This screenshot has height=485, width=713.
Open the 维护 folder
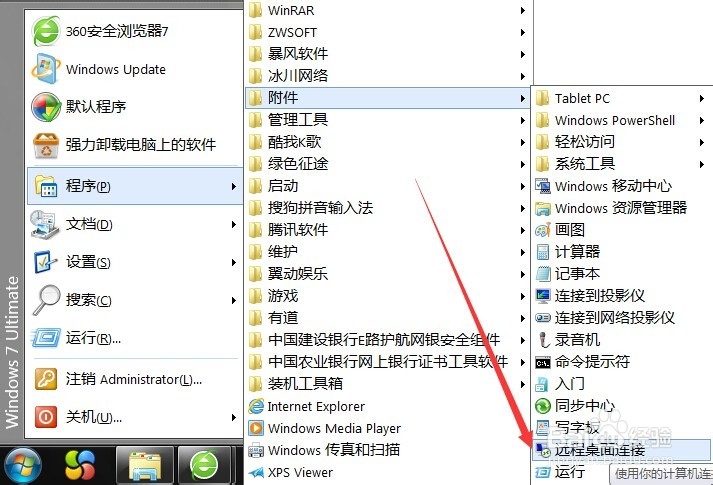[387, 252]
